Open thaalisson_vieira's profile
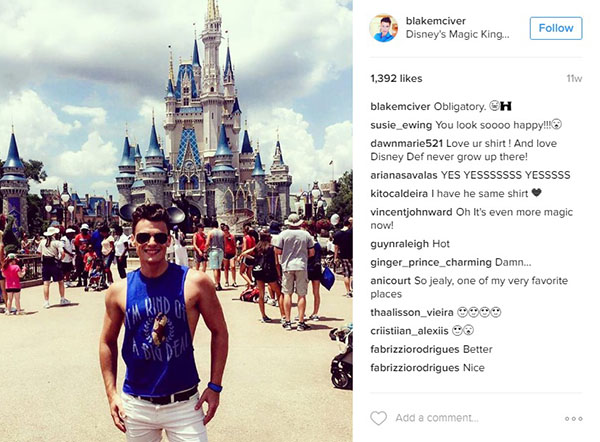Viewport: 600px width, 442px height. 412,312
